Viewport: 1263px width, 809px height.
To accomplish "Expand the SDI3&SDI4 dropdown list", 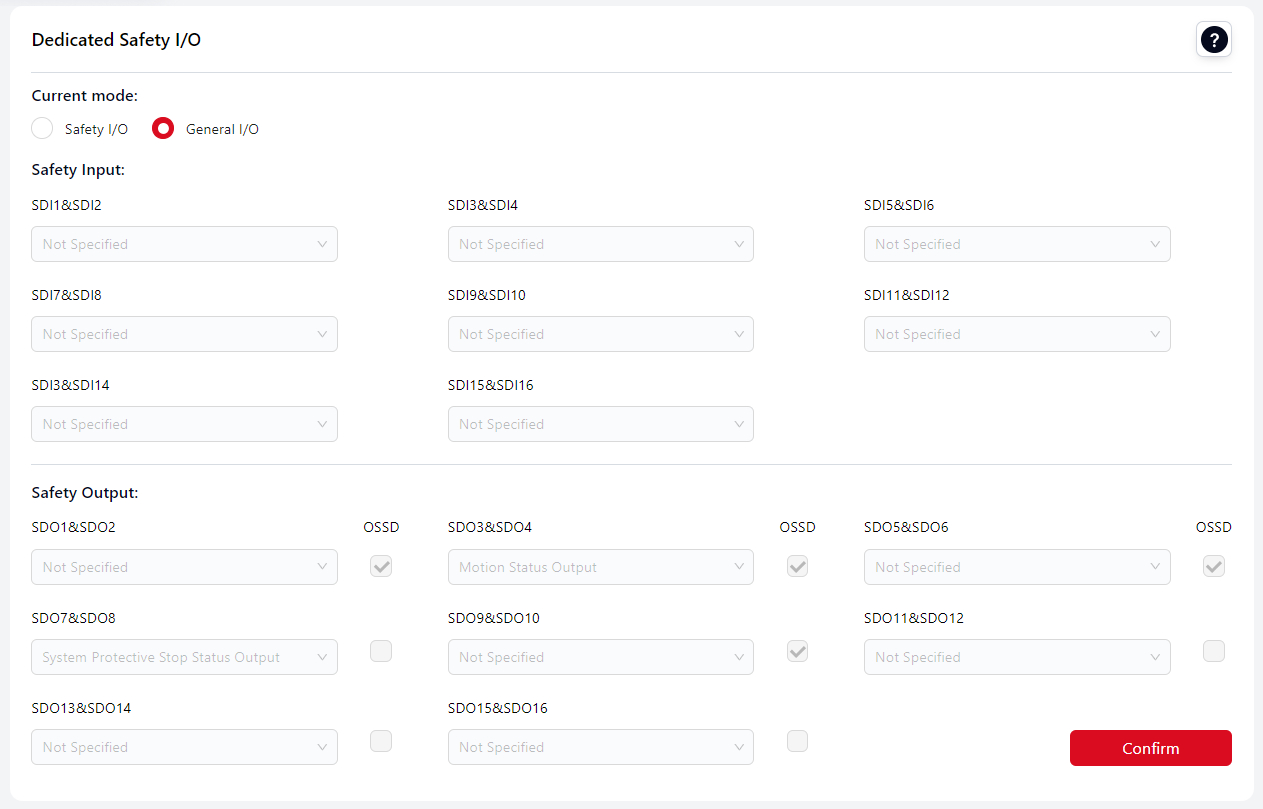I will pyautogui.click(x=600, y=244).
